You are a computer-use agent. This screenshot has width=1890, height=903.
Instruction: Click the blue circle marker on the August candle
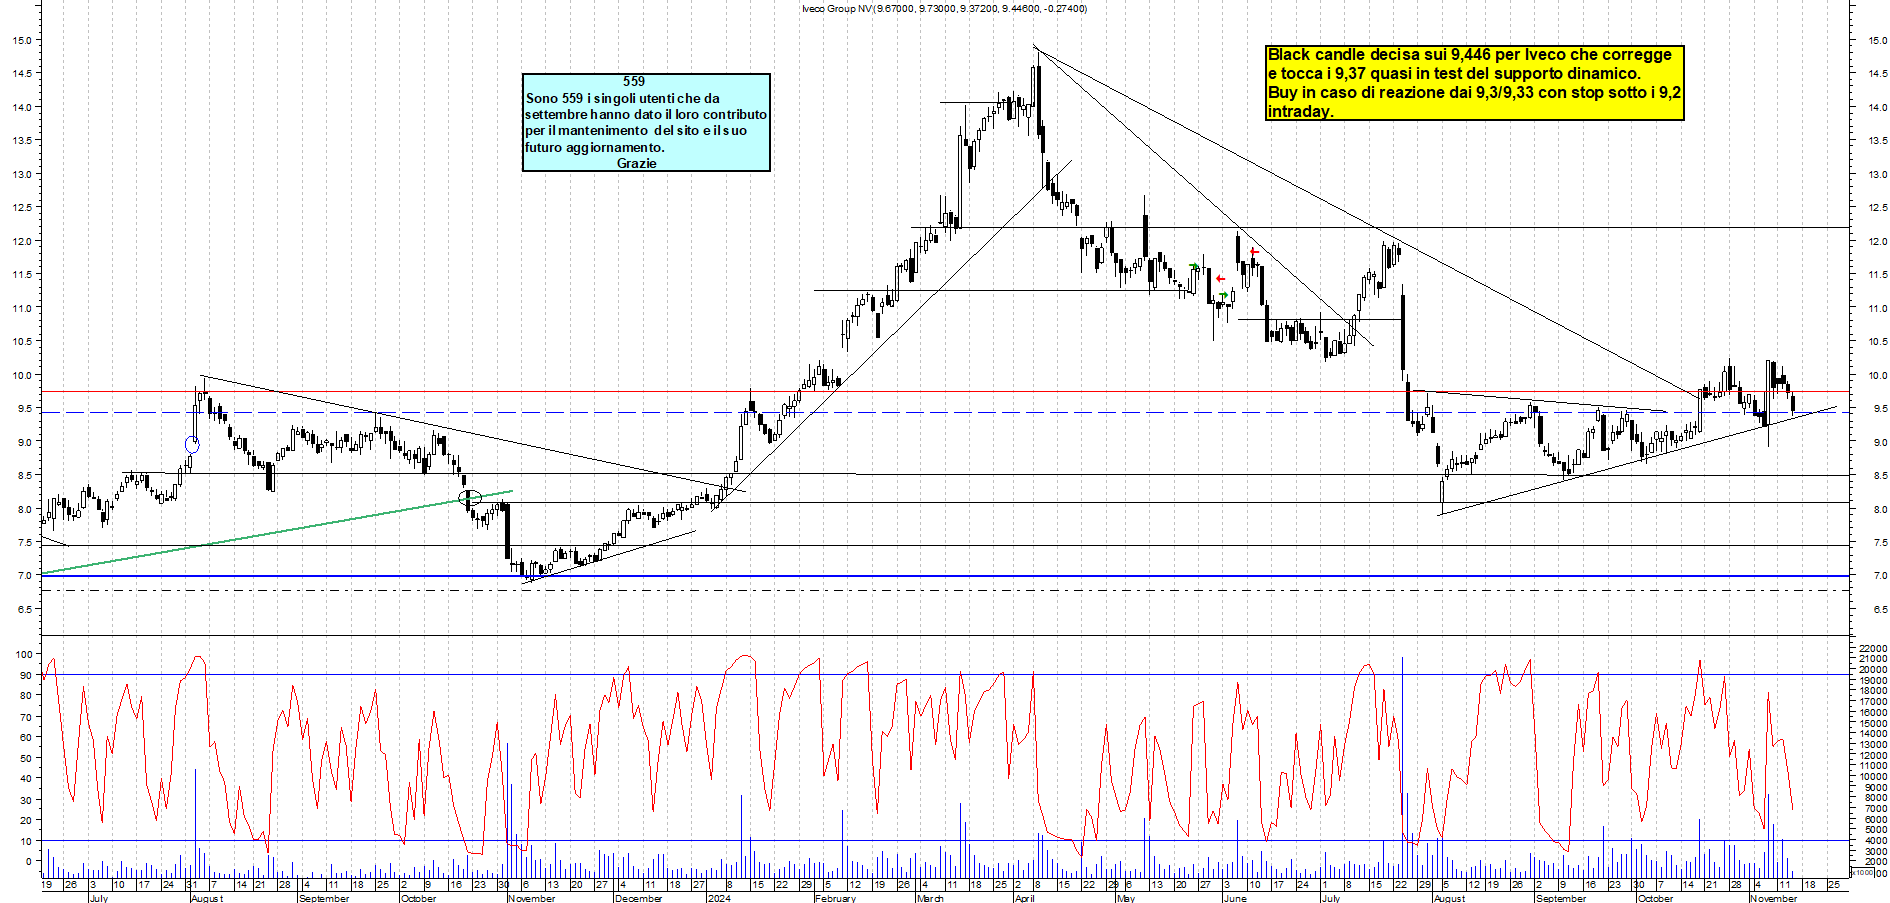coord(192,444)
